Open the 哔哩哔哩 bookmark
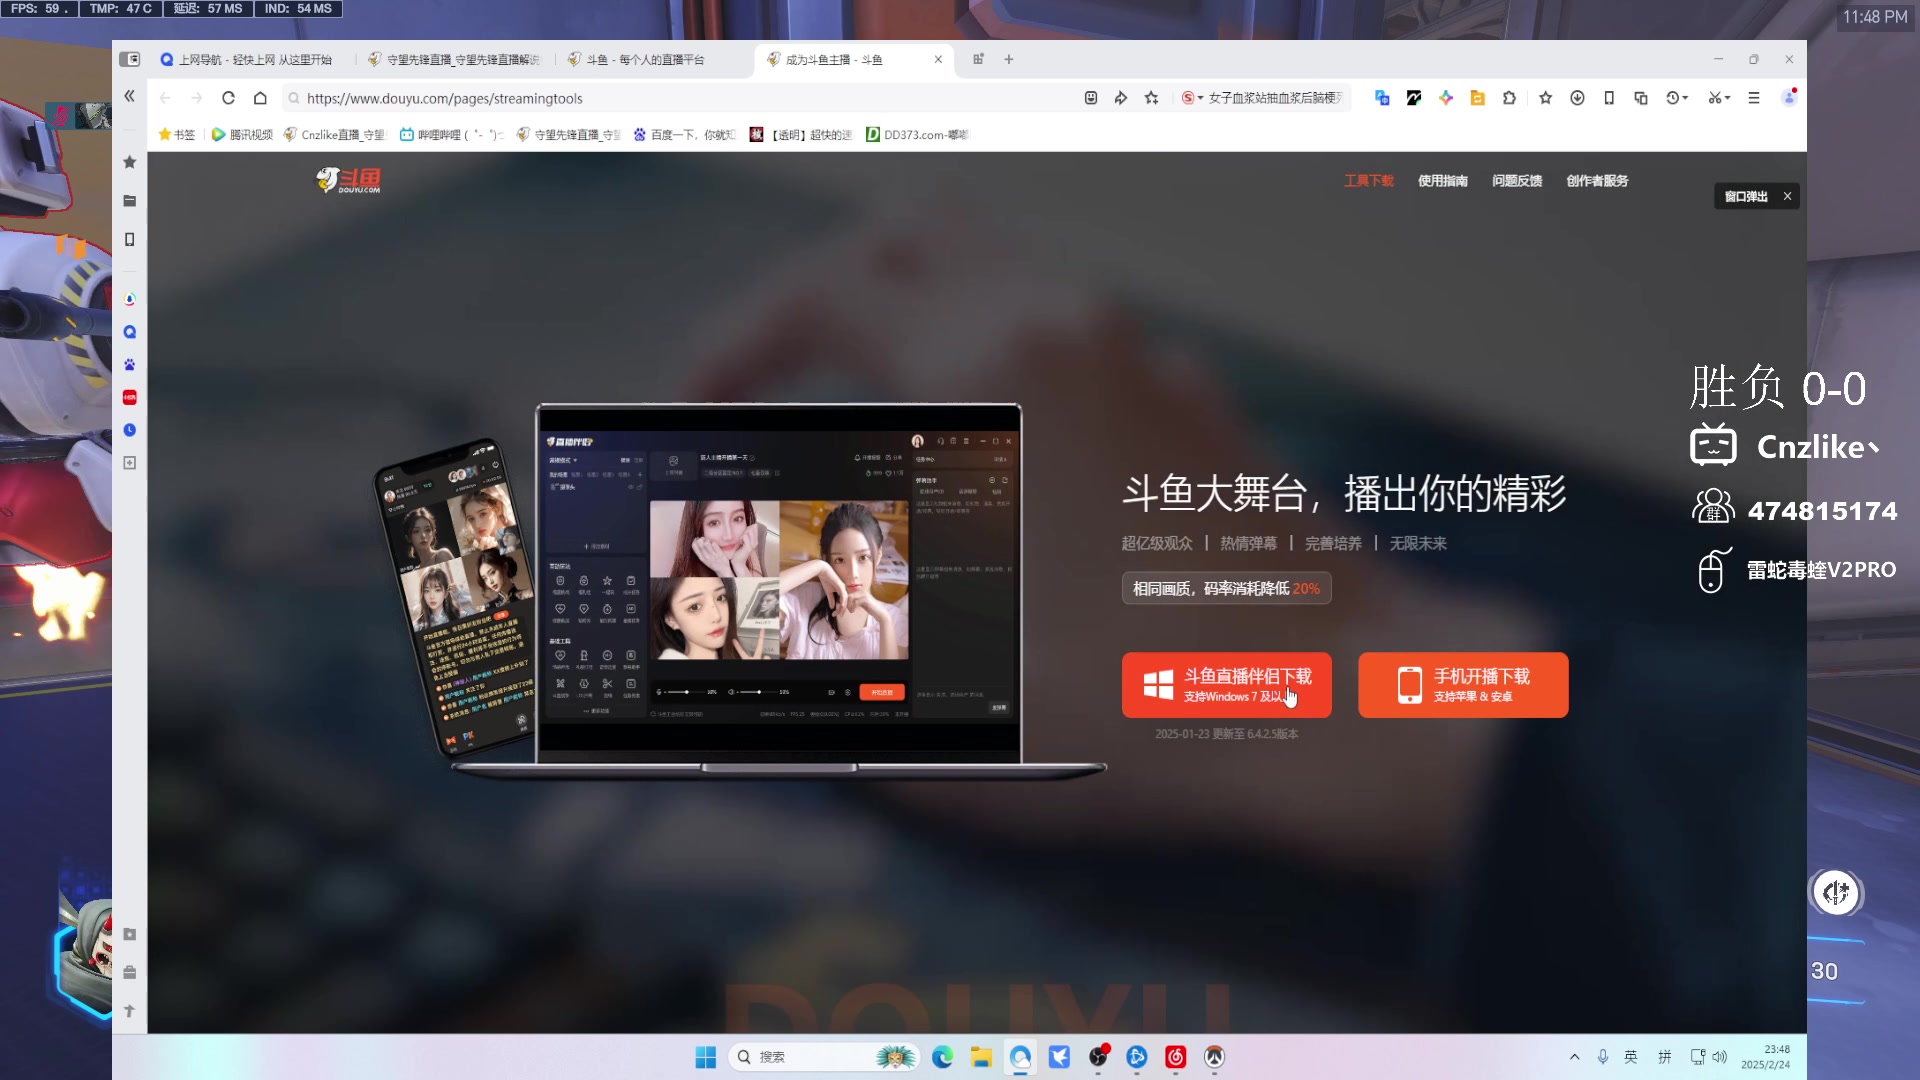The height and width of the screenshot is (1080, 1920). pos(451,134)
